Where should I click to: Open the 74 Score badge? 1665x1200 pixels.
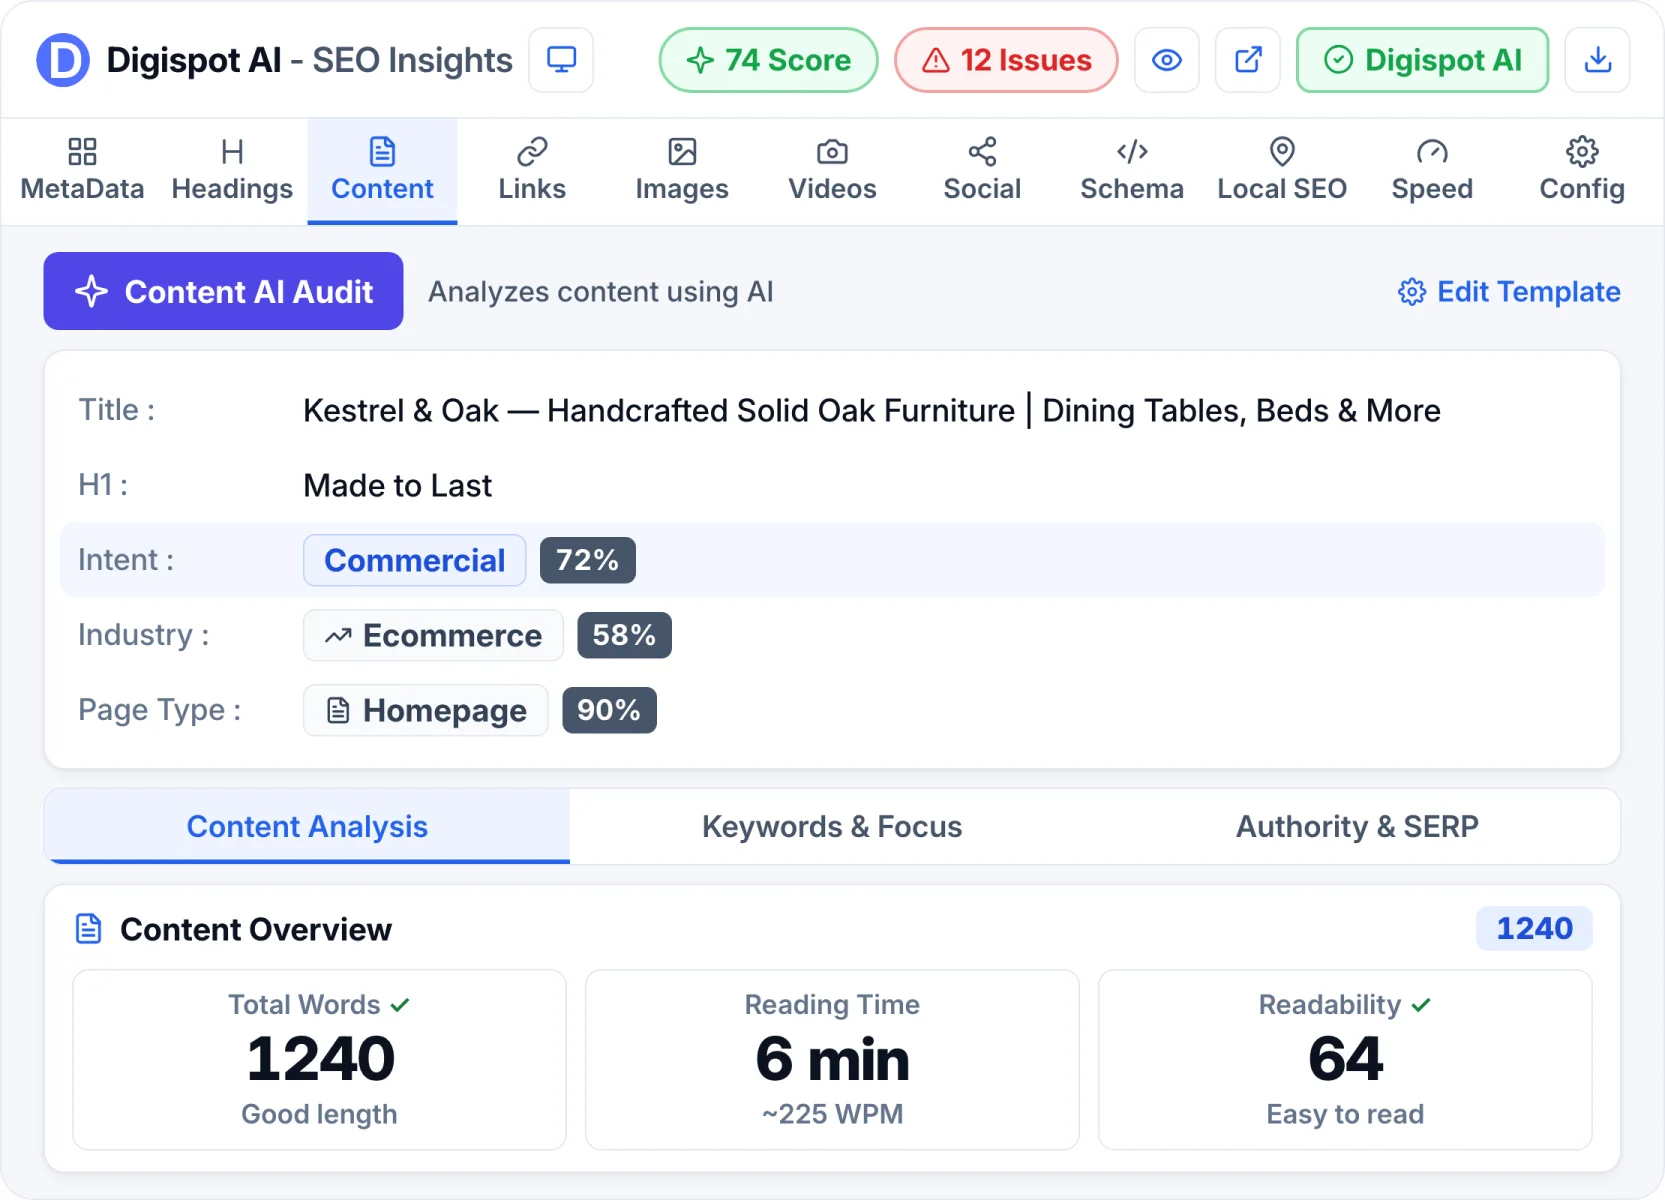pos(768,60)
